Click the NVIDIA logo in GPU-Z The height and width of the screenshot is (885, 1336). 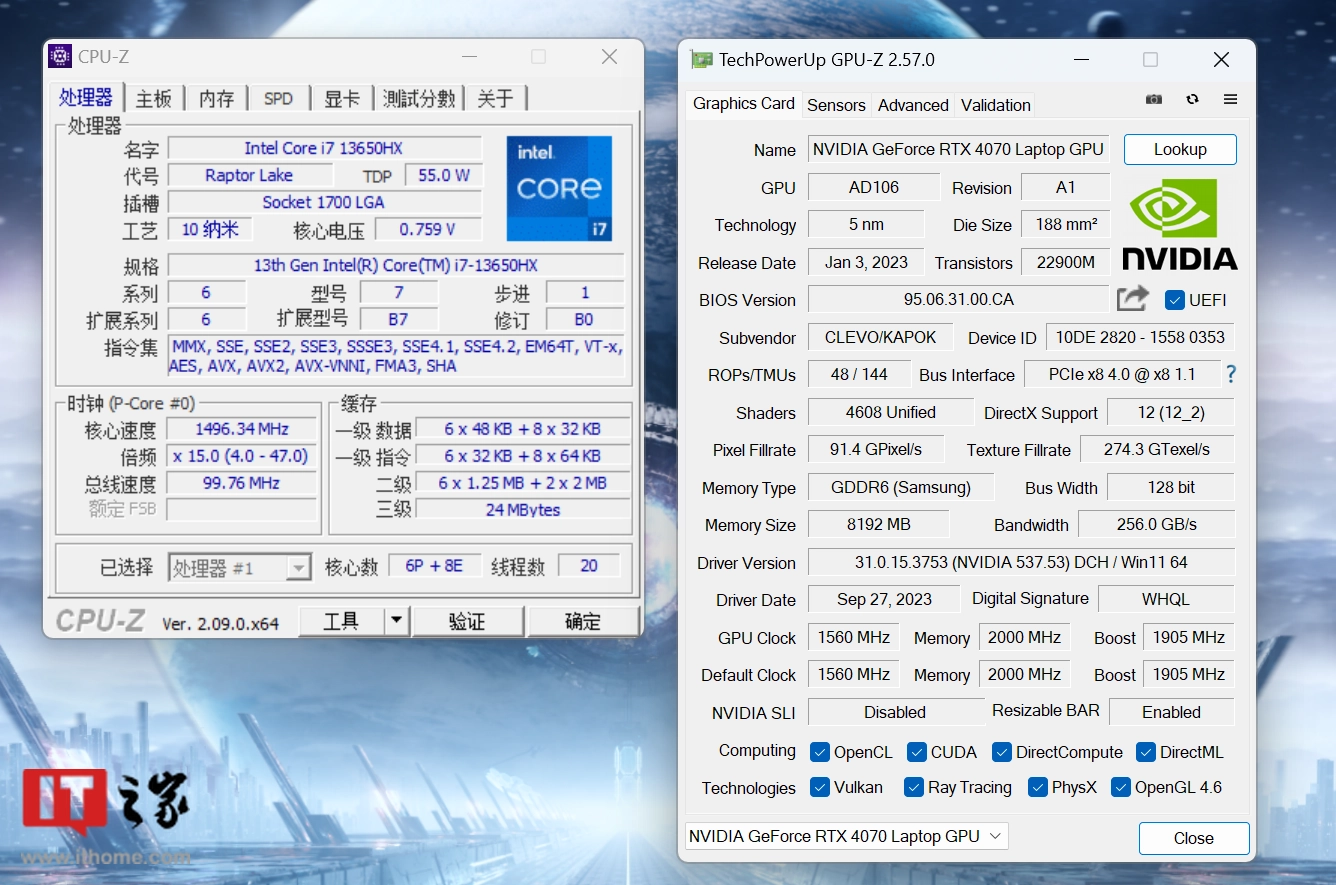(x=1179, y=225)
